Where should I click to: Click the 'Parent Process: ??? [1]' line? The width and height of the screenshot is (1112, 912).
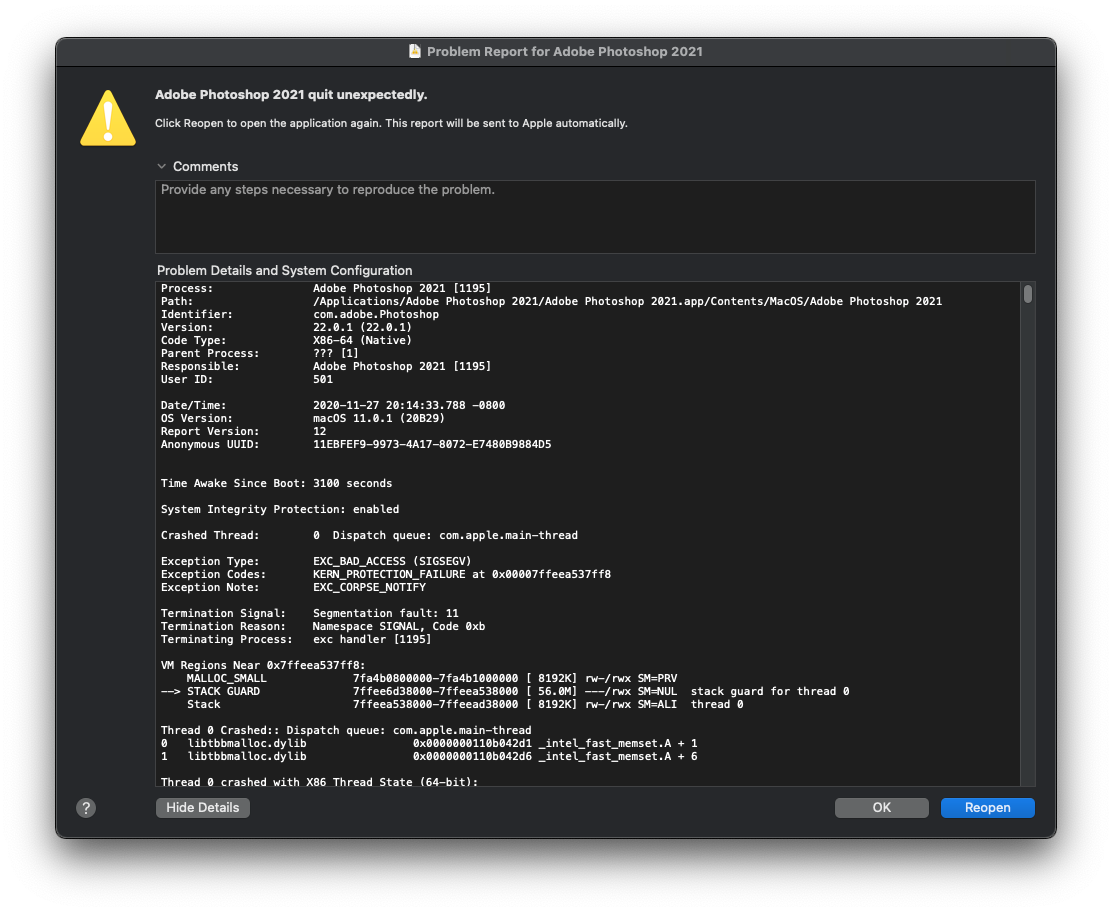pos(260,353)
